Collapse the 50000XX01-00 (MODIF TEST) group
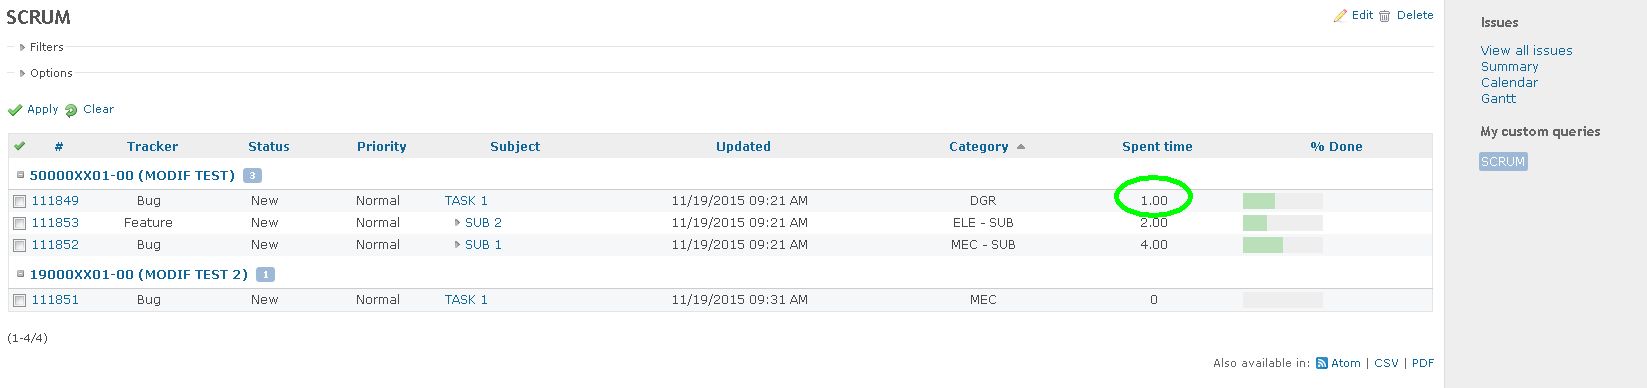The width and height of the screenshot is (1647, 388). coord(20,175)
